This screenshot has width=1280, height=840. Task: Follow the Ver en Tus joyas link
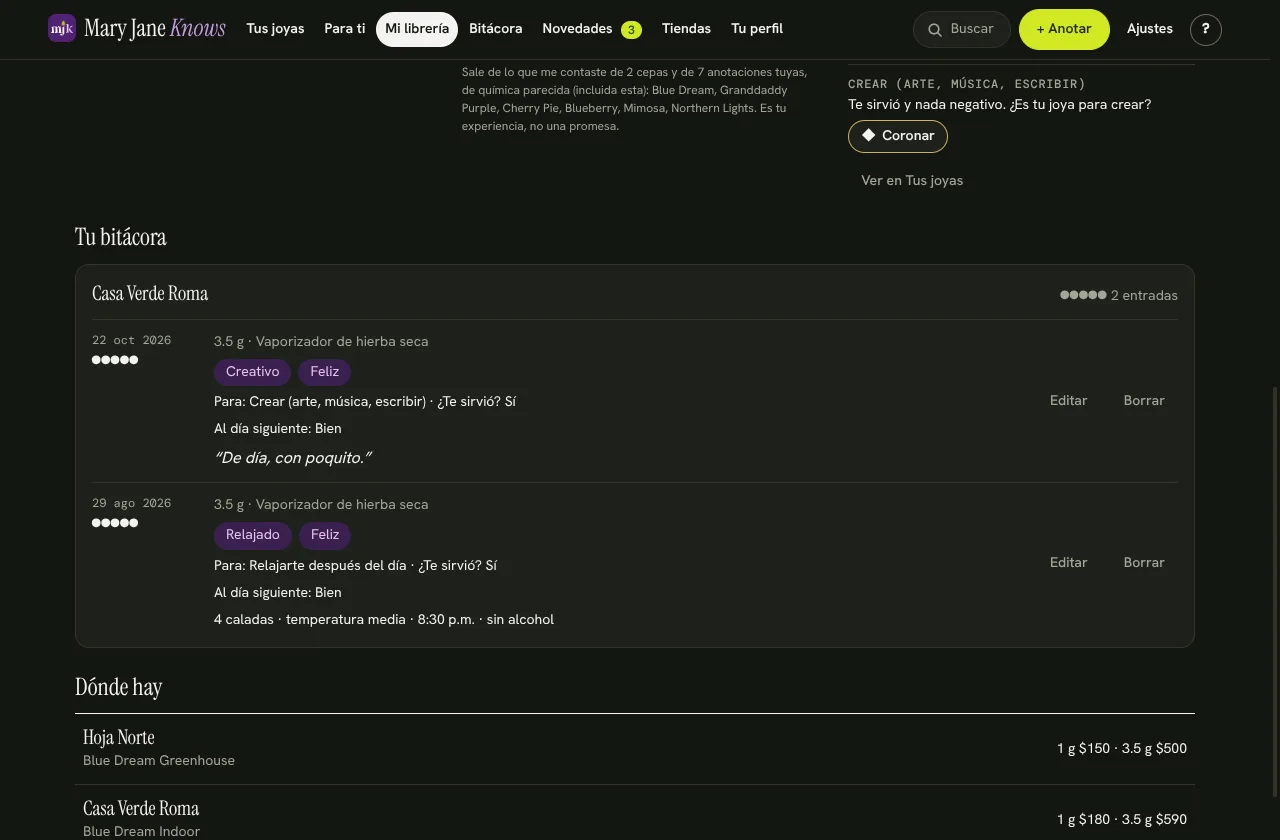pyautogui.click(x=912, y=181)
